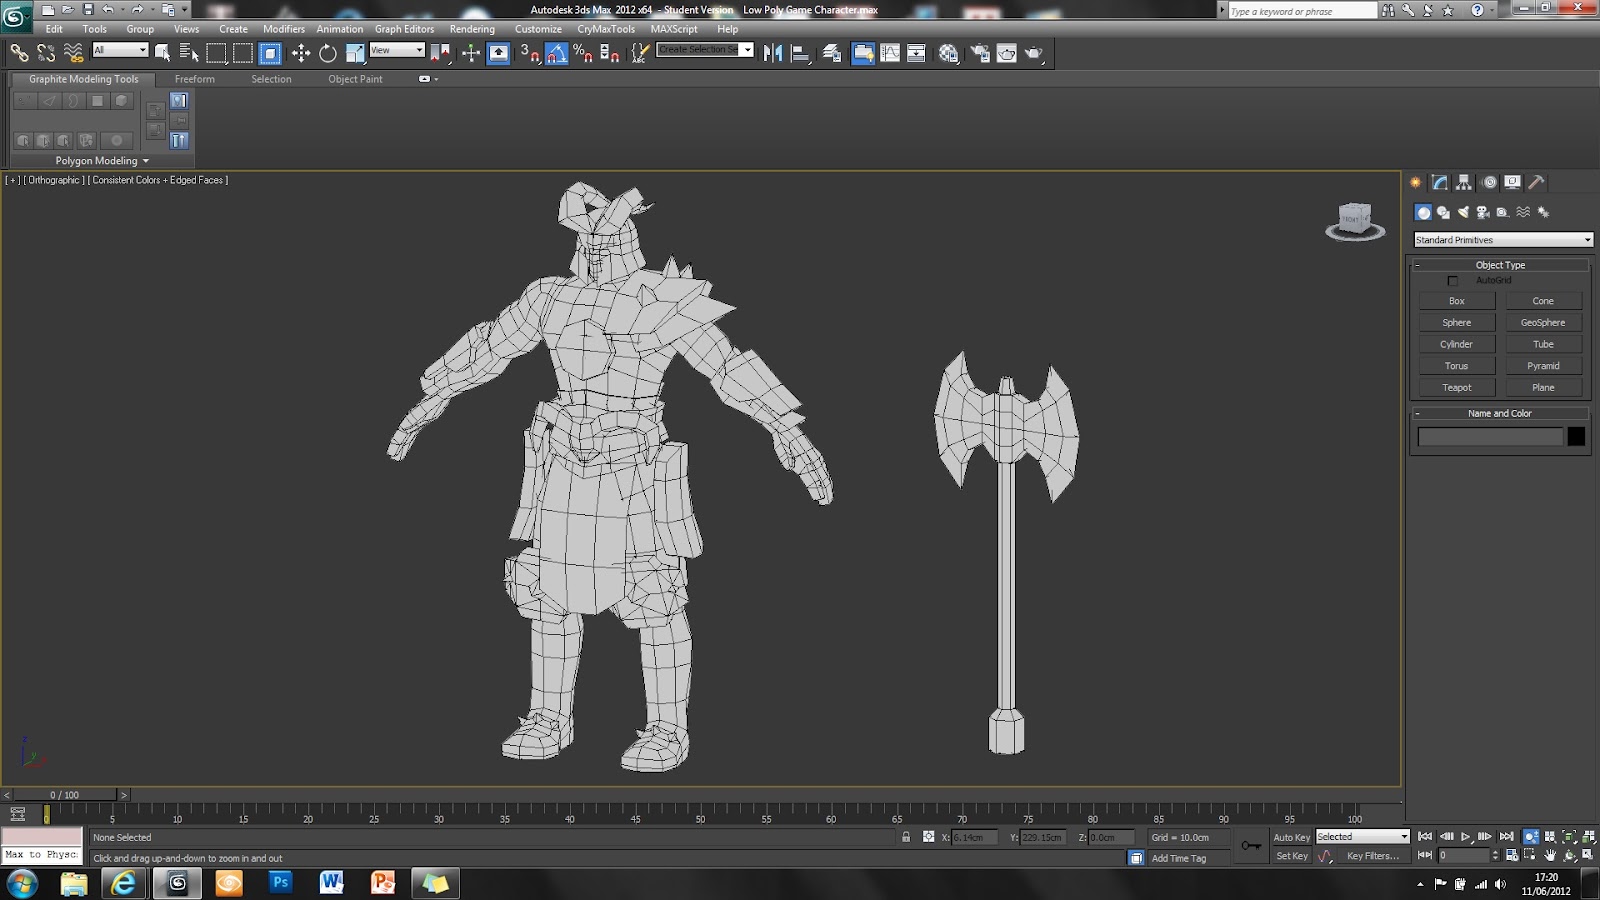Toggle the selection lock icon
Screen dimensions: 1600x900
906,837
